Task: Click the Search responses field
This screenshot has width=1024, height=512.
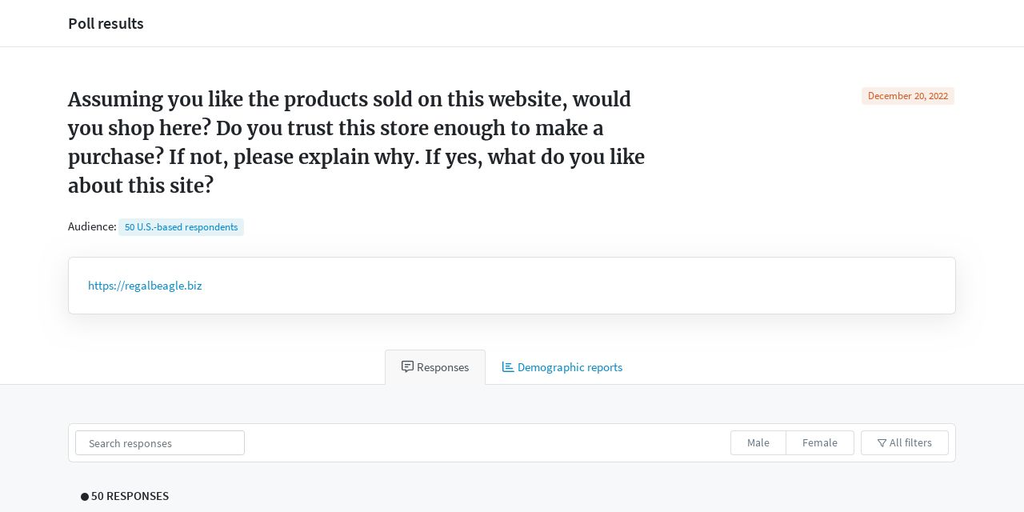Action: point(160,443)
